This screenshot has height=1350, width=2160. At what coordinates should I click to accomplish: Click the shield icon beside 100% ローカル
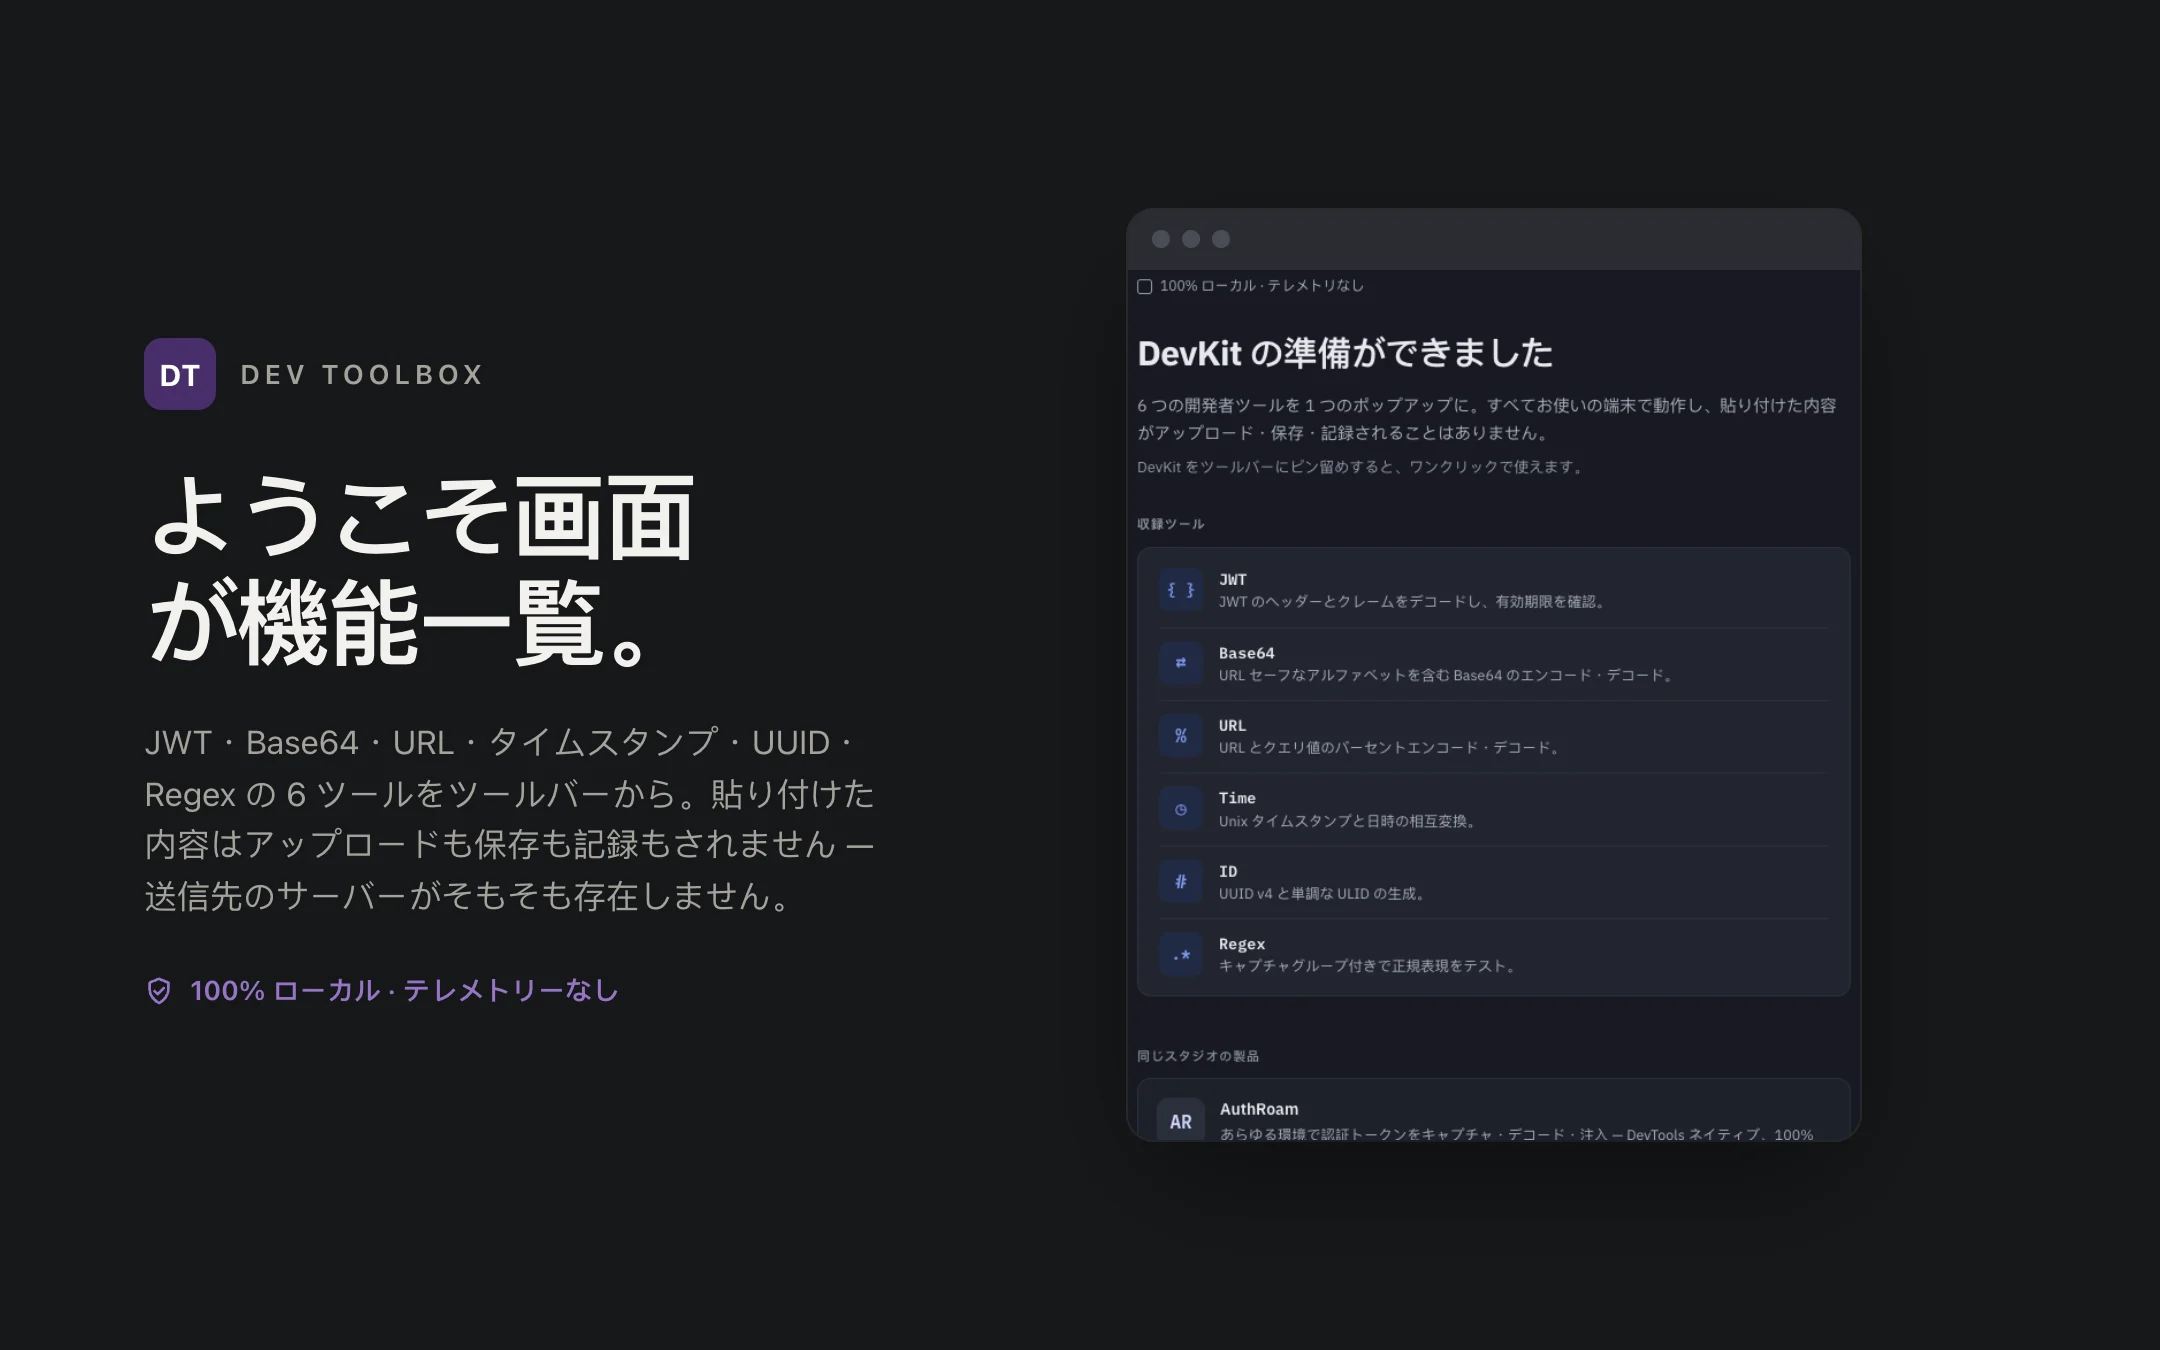[x=159, y=991]
